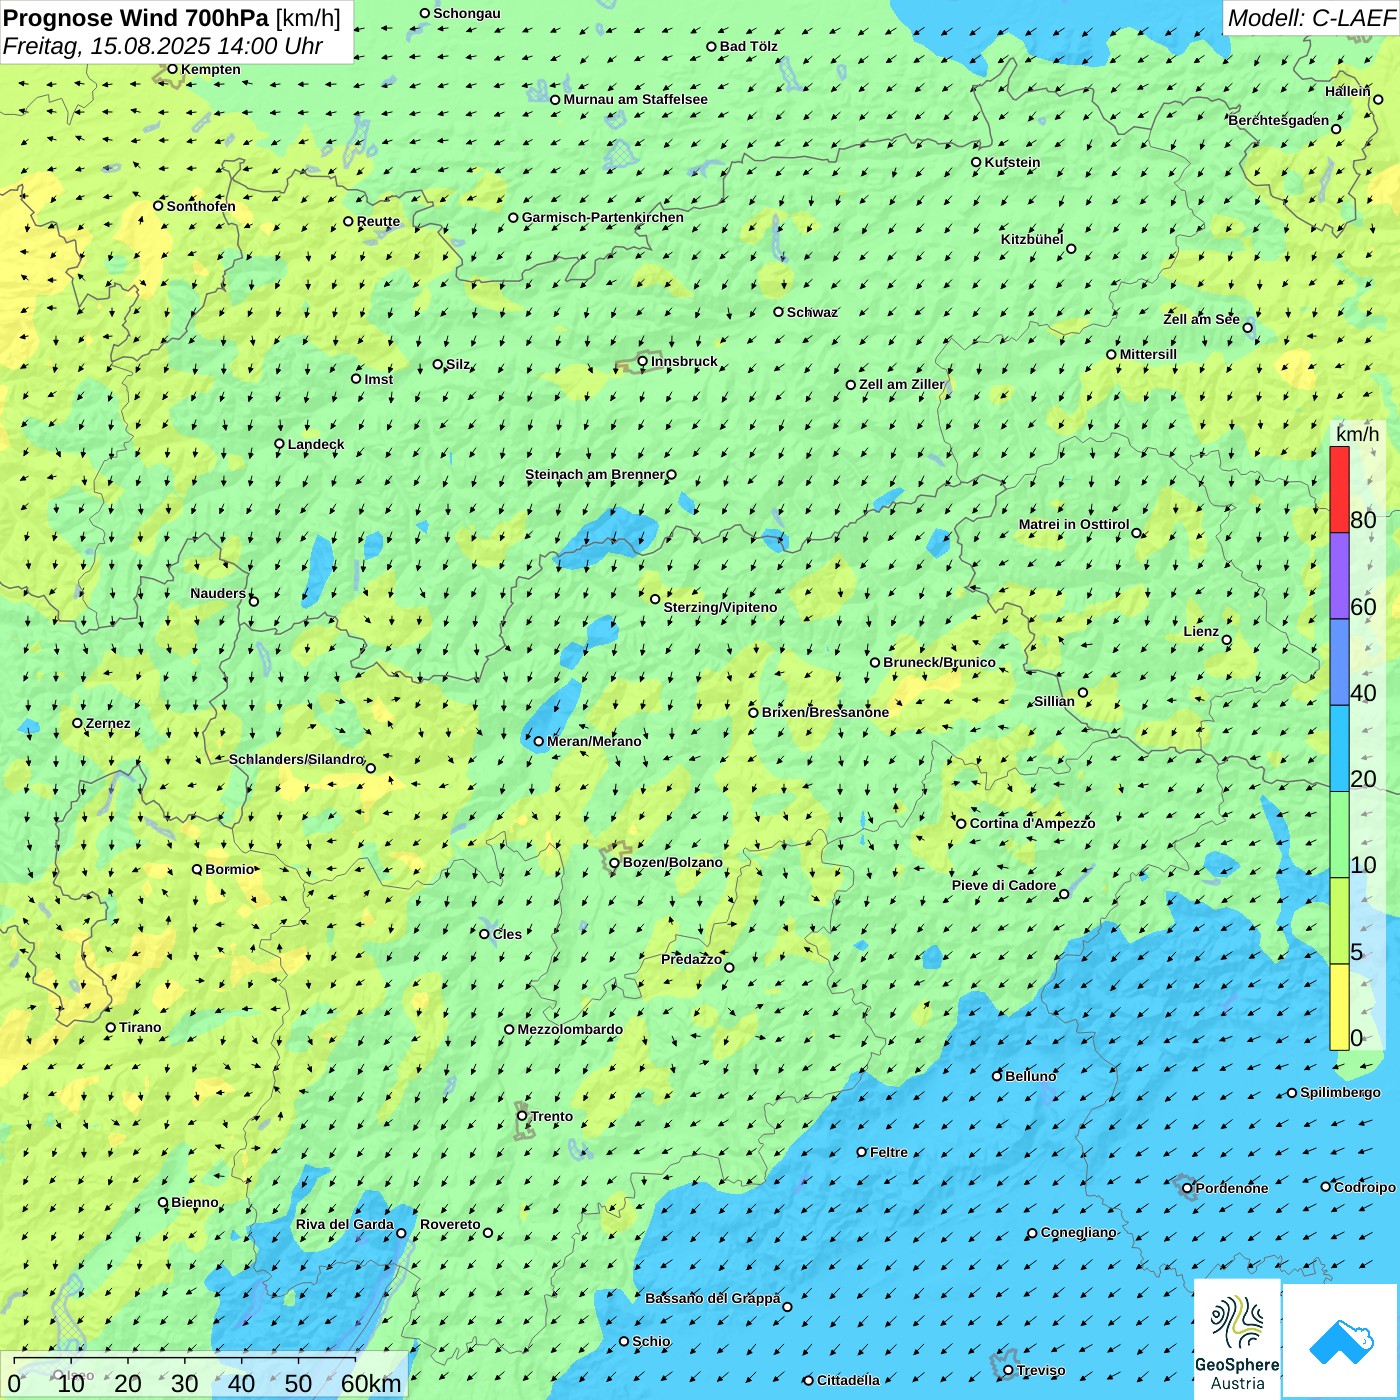Click the Predazzo city label

[691, 959]
